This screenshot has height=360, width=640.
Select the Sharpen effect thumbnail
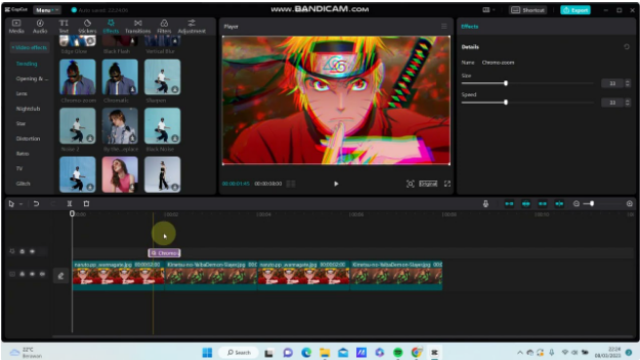162,77
